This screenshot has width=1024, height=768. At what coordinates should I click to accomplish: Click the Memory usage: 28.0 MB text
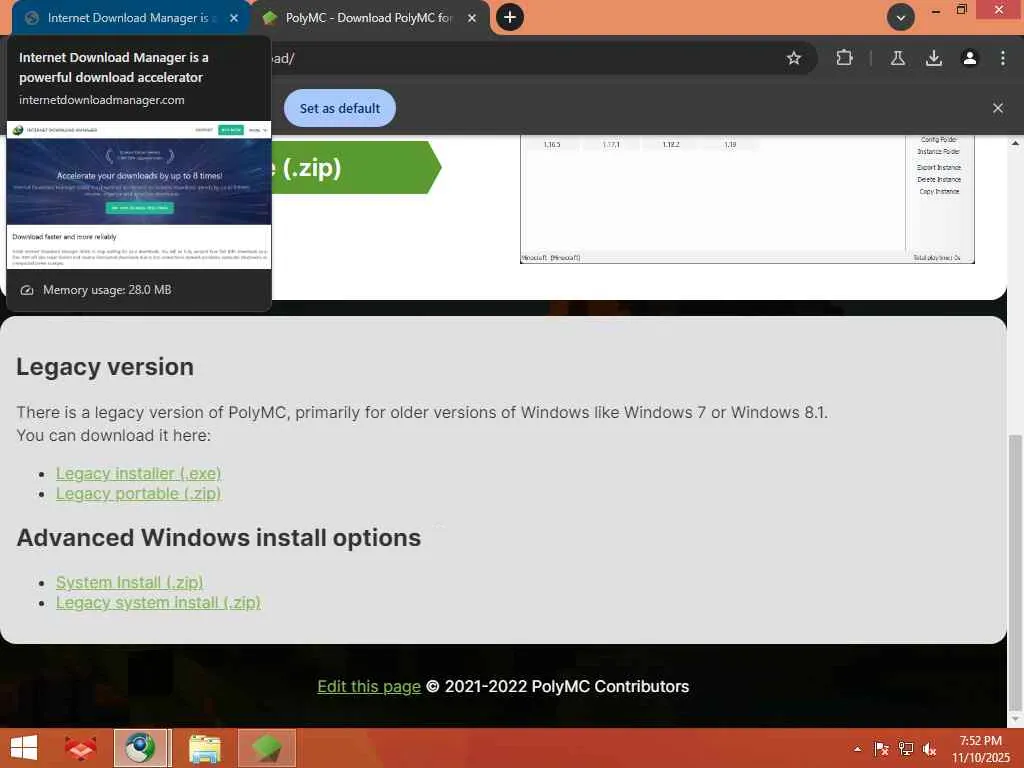[x=107, y=290]
